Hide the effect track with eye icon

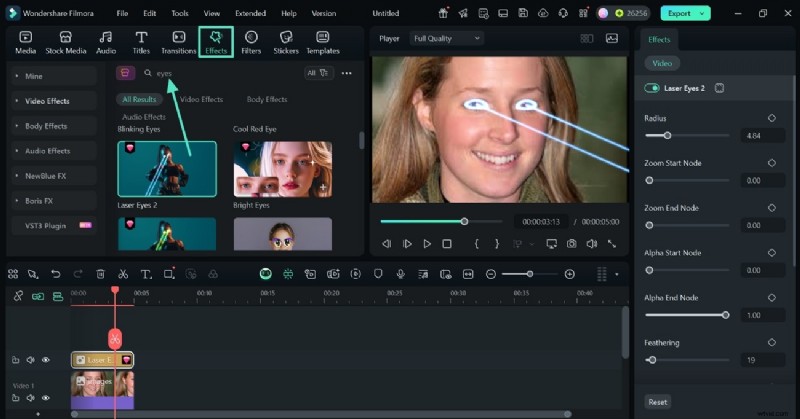(46, 360)
